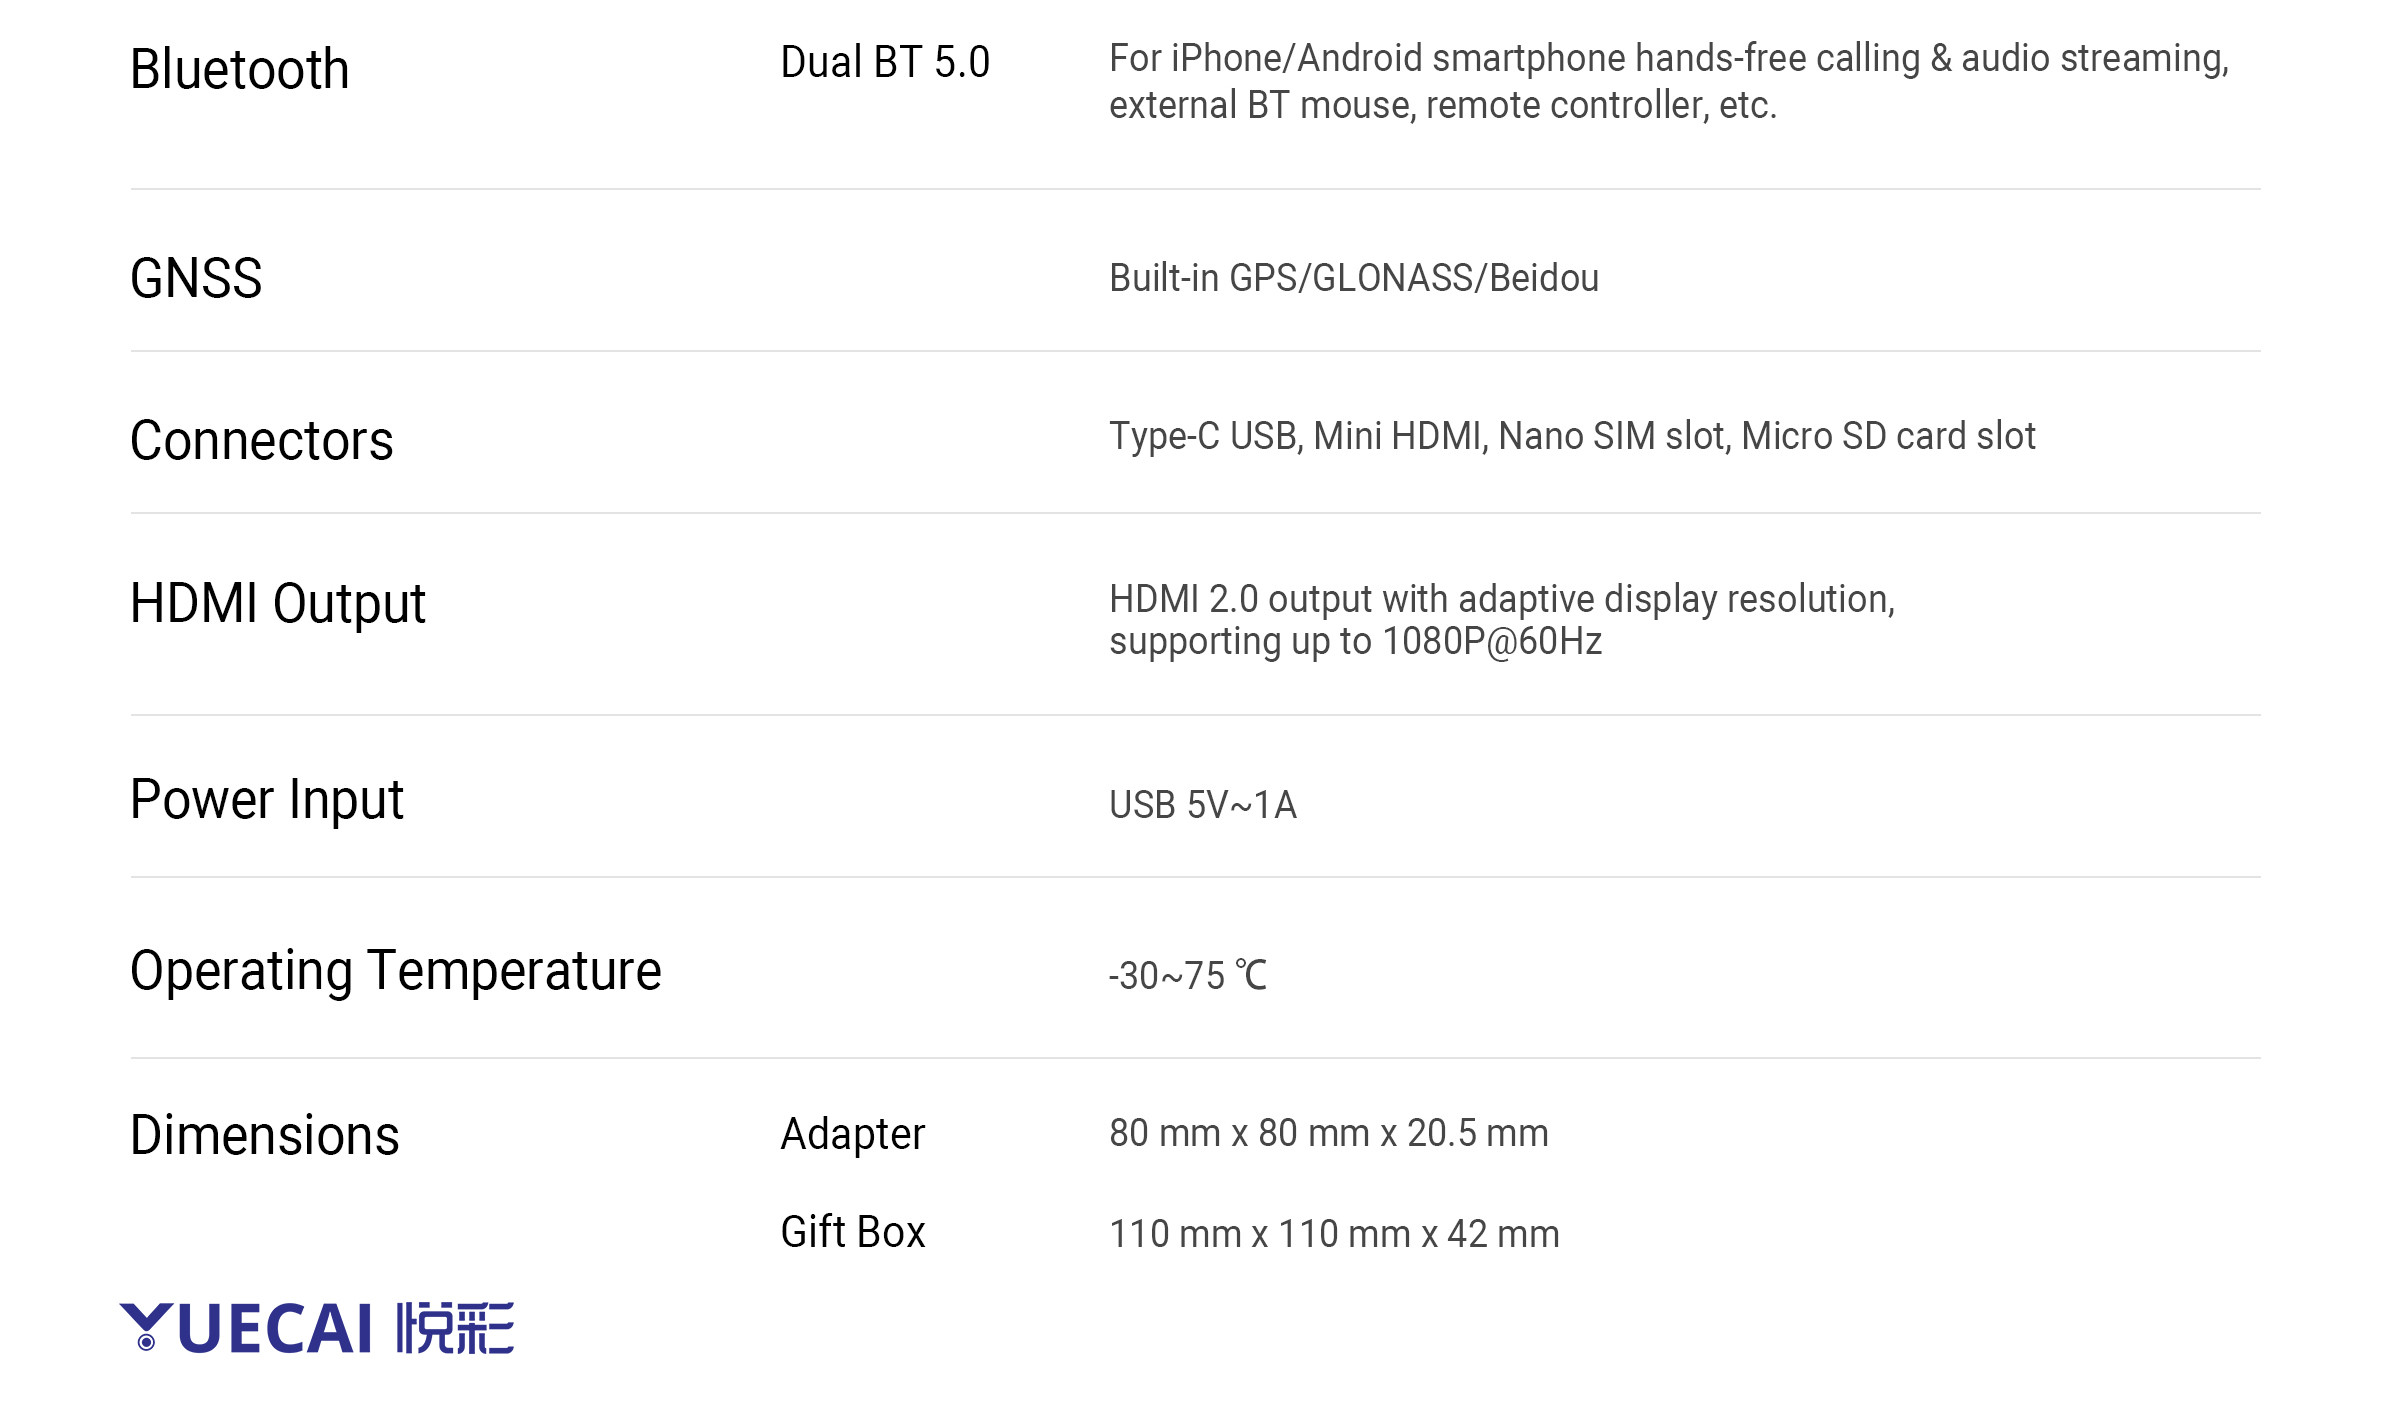The image size is (2400, 1412).
Task: Click the Type-C USB, Mini HDMI connectors text
Action: coord(1572,437)
